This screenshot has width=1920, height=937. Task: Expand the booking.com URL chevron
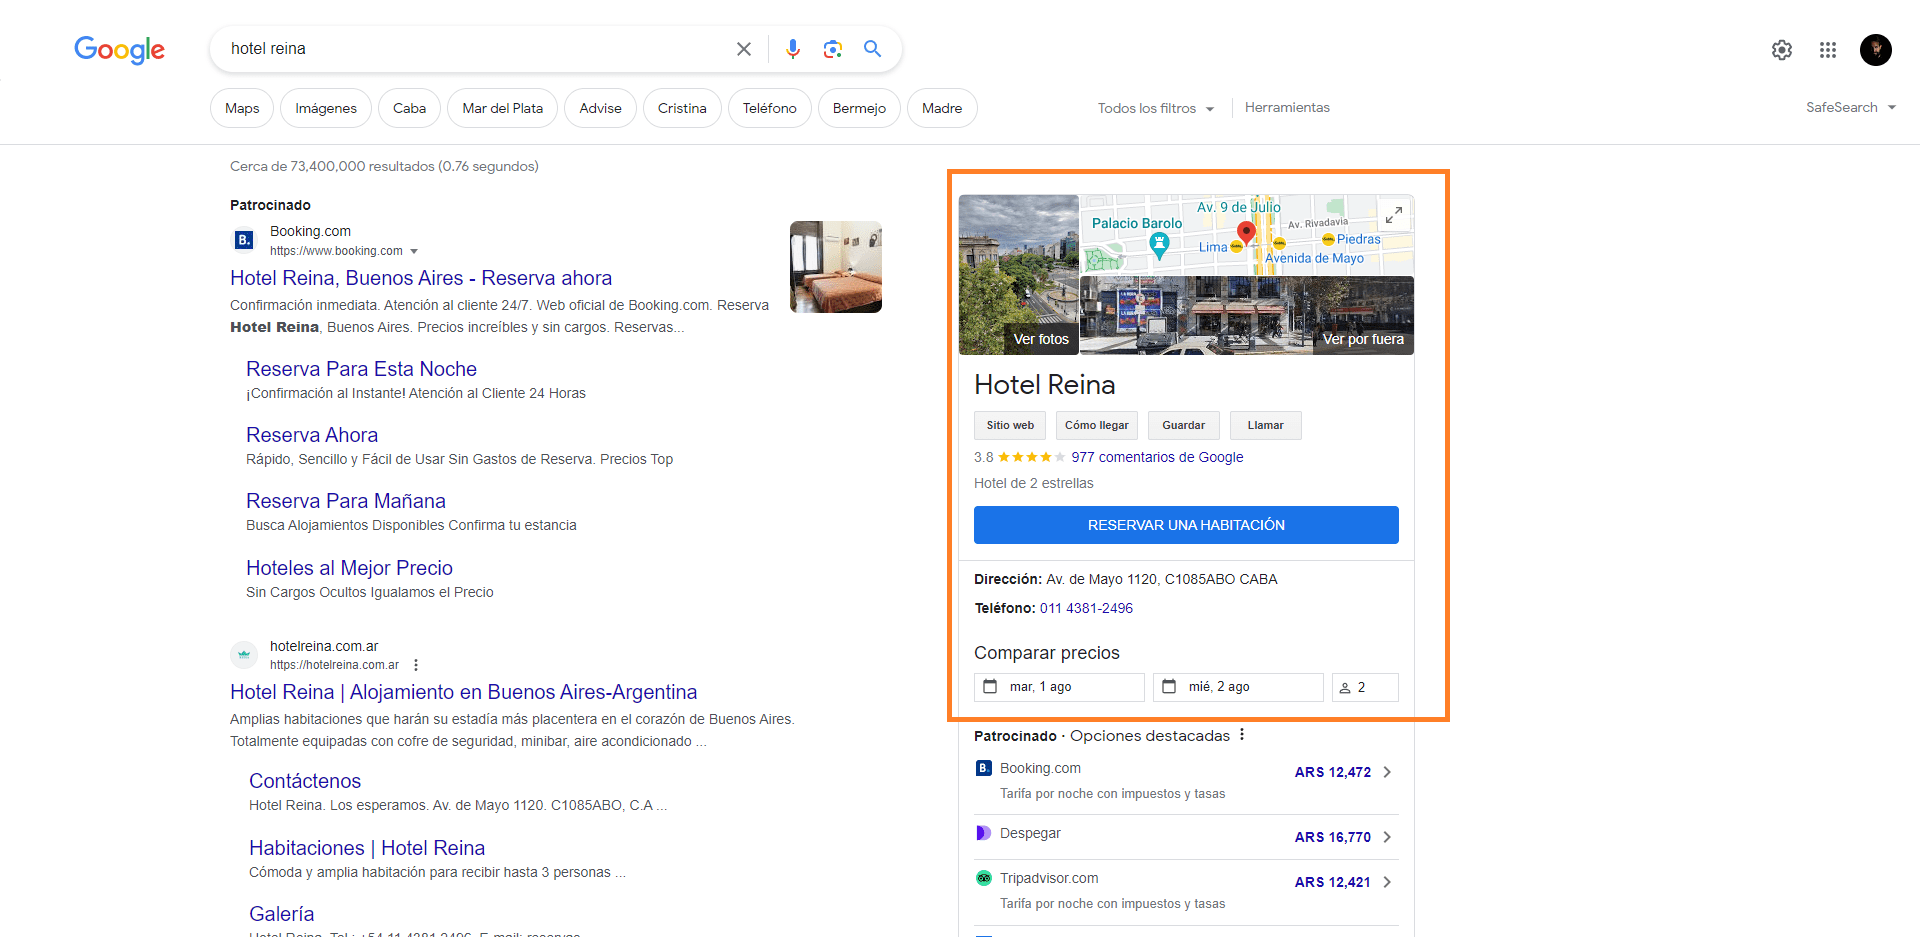(x=414, y=251)
